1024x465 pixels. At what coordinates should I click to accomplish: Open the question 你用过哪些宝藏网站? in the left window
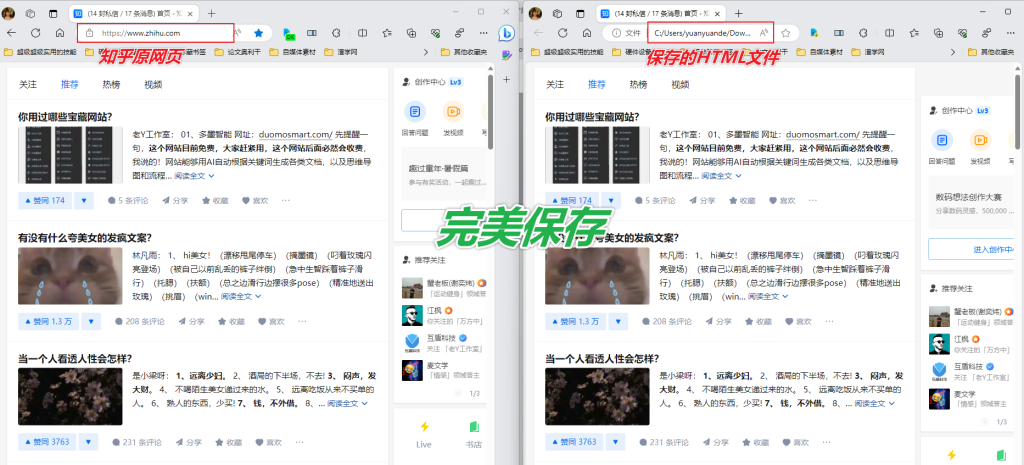point(65,117)
